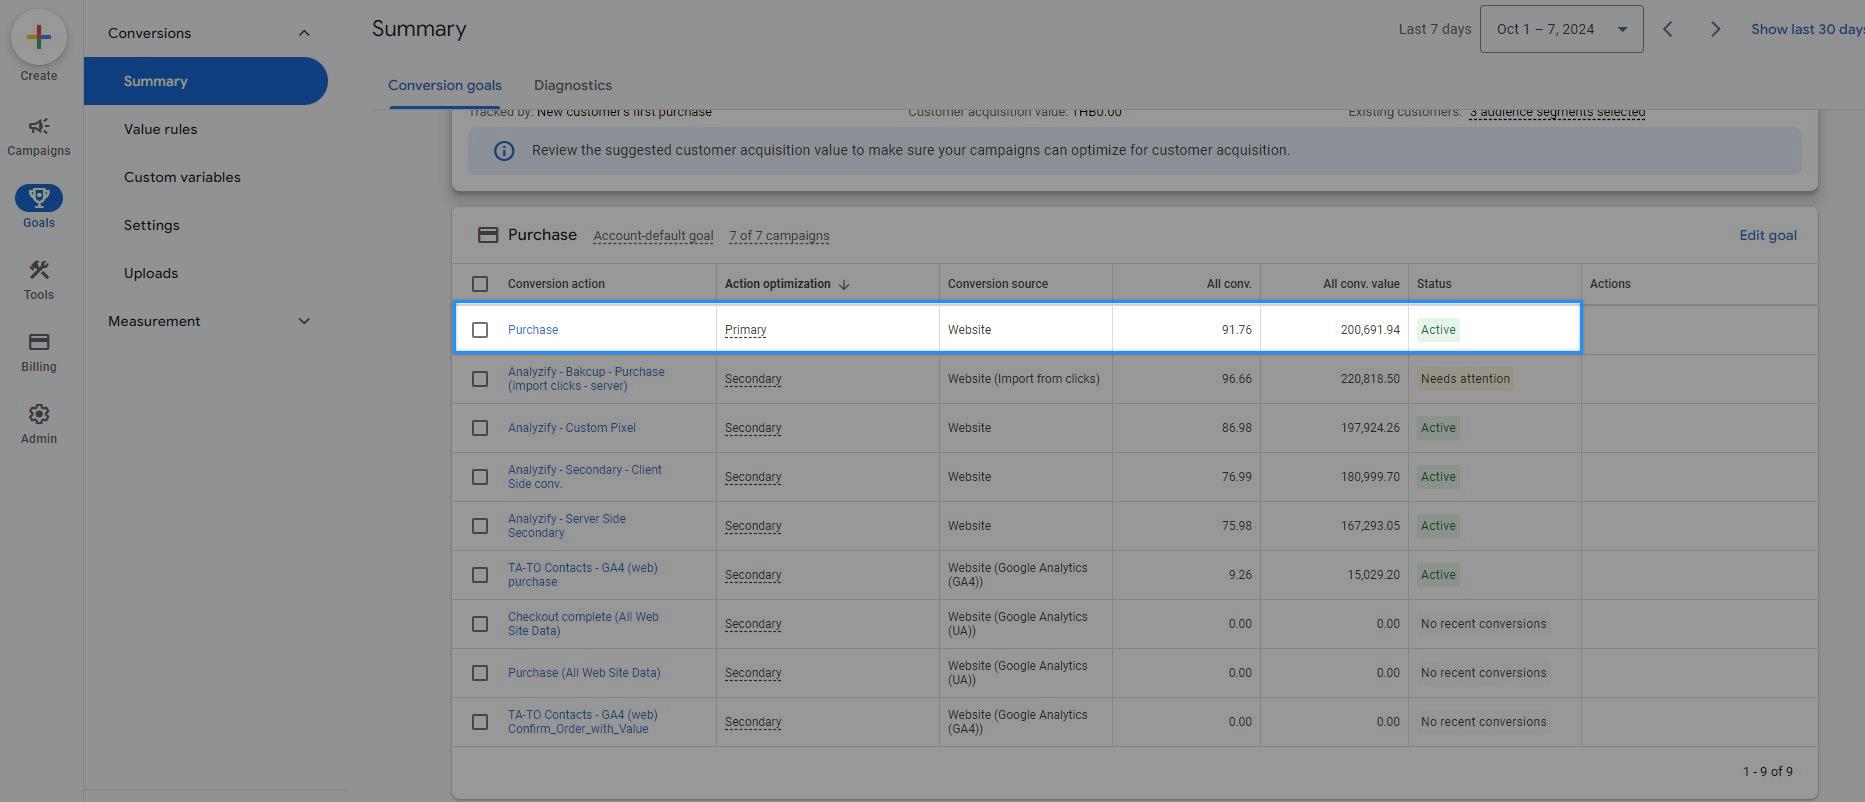The image size is (1865, 802).
Task: Sort by Conversion source column header
Action: coord(998,284)
